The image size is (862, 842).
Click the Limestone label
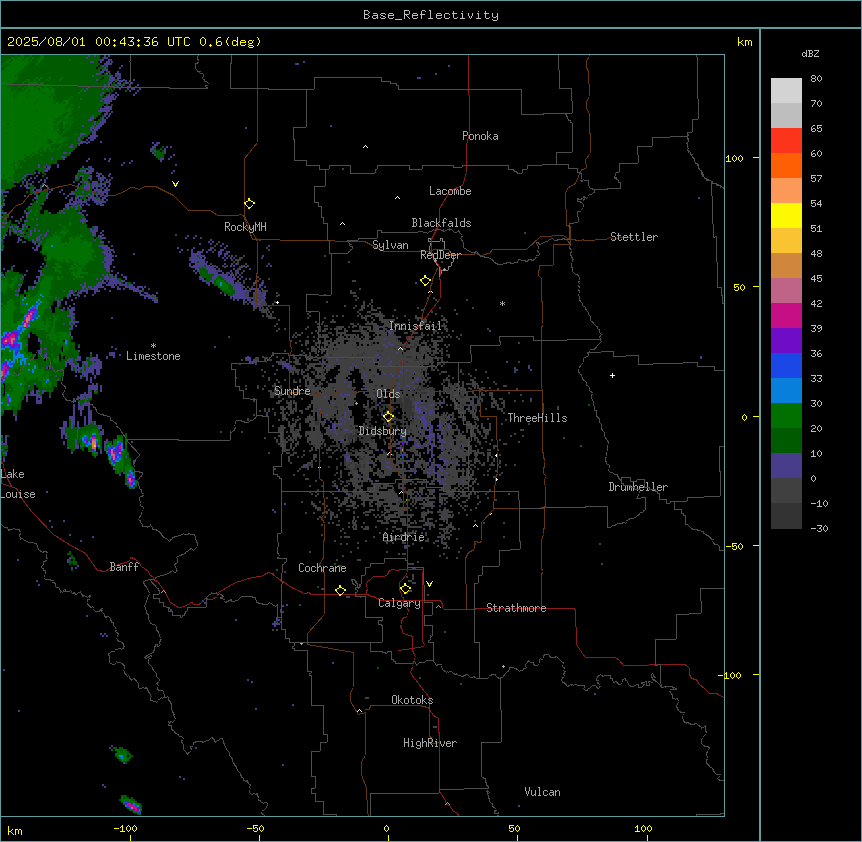tap(153, 356)
